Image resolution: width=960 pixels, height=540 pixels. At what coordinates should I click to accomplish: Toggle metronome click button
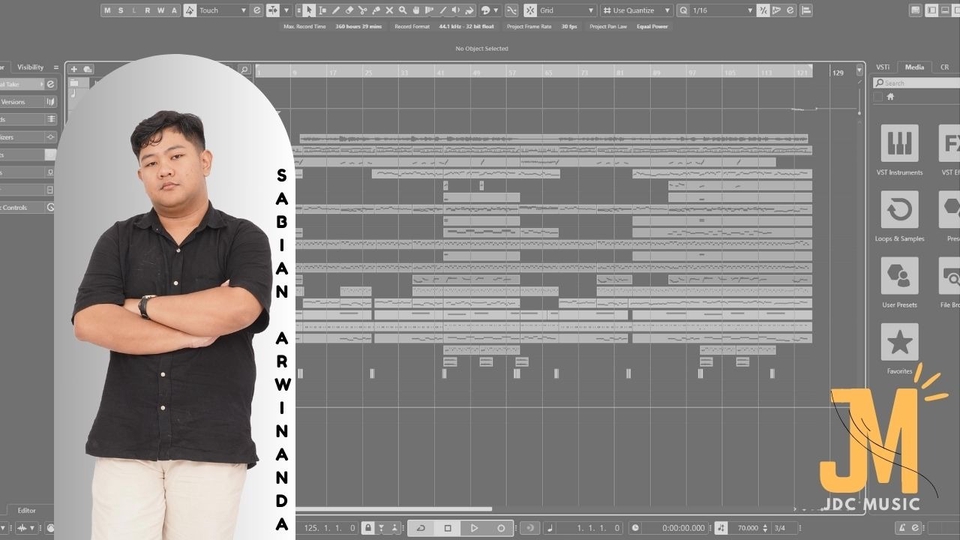[x=902, y=528]
